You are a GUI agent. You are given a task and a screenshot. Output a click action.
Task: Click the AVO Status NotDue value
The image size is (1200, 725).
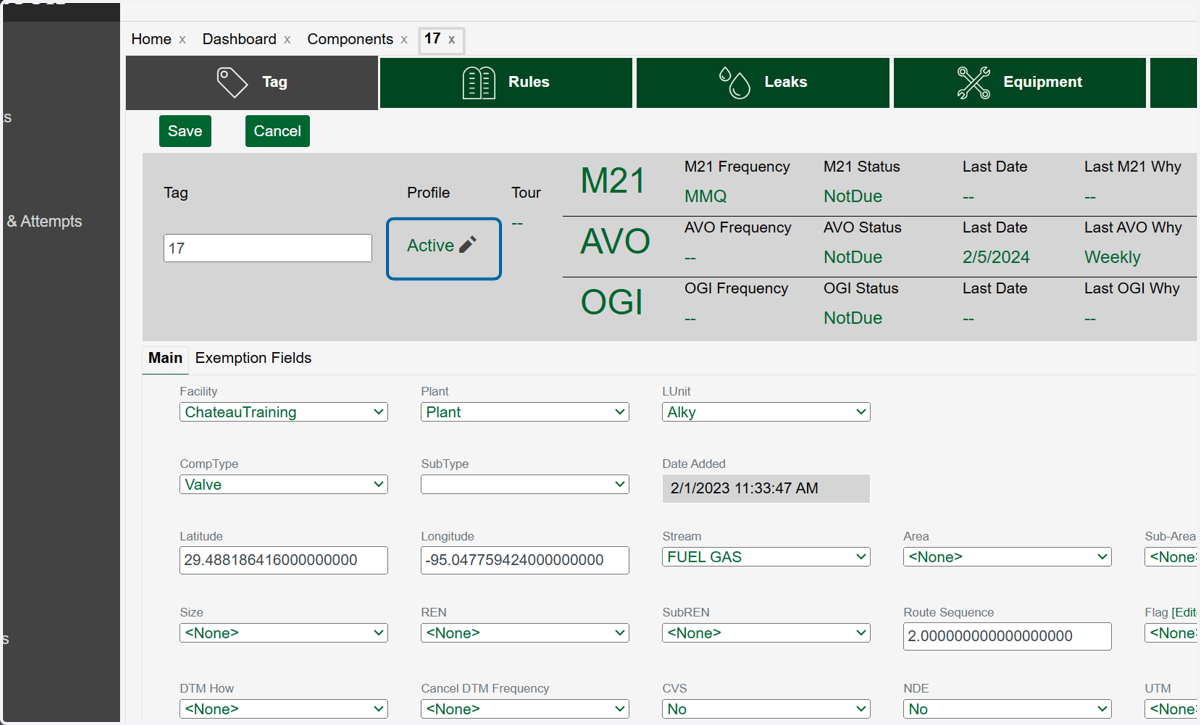pos(853,257)
